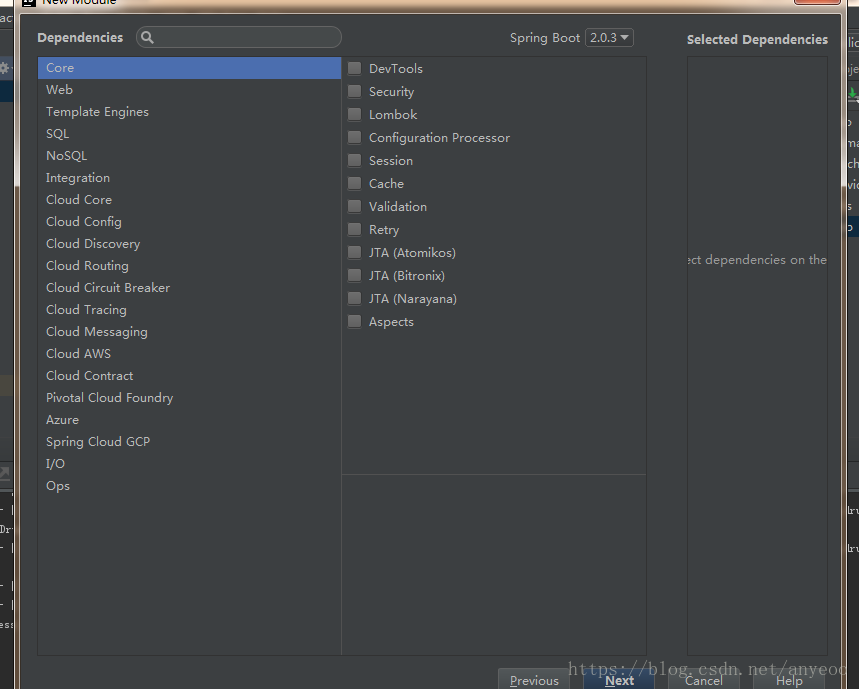Select the Azure category
Screen dimensions: 859x689
pyautogui.click(x=190, y=420)
